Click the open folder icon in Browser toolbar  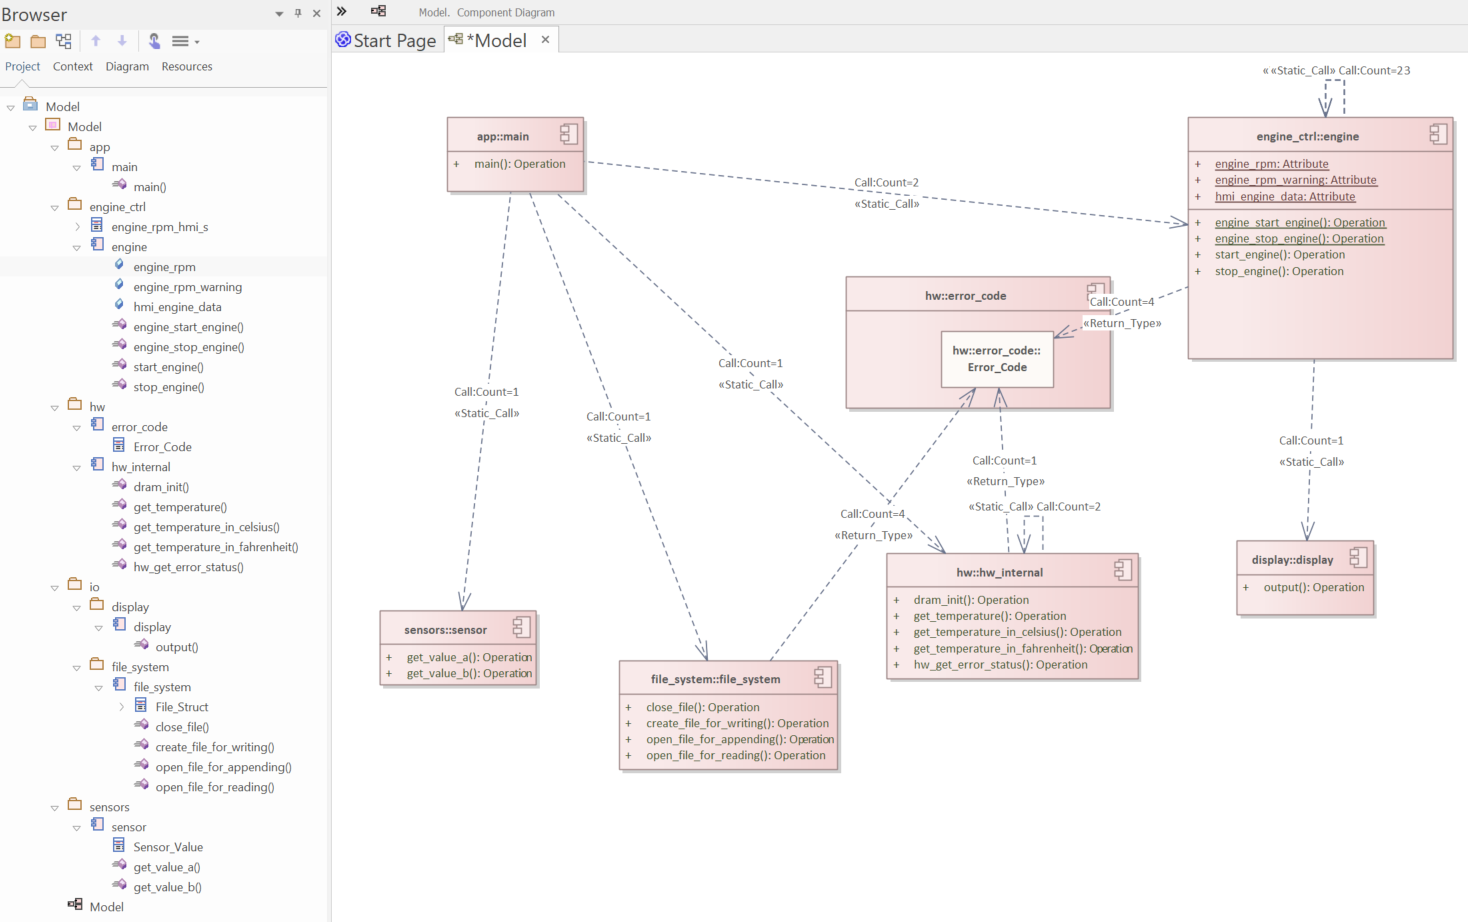[x=38, y=41]
